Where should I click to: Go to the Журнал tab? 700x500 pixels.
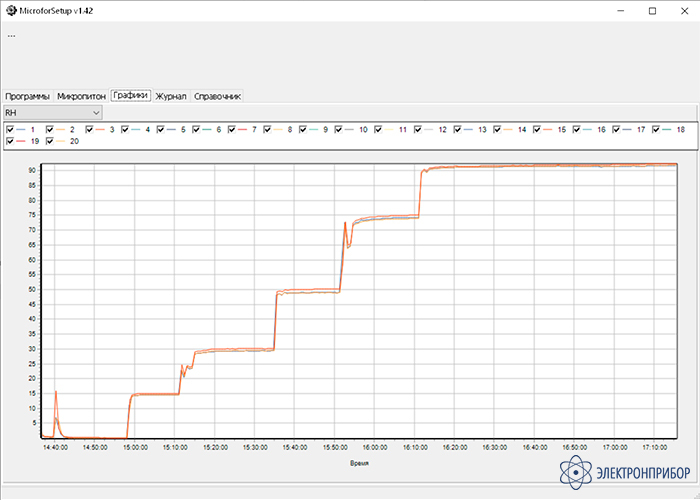tap(171, 96)
